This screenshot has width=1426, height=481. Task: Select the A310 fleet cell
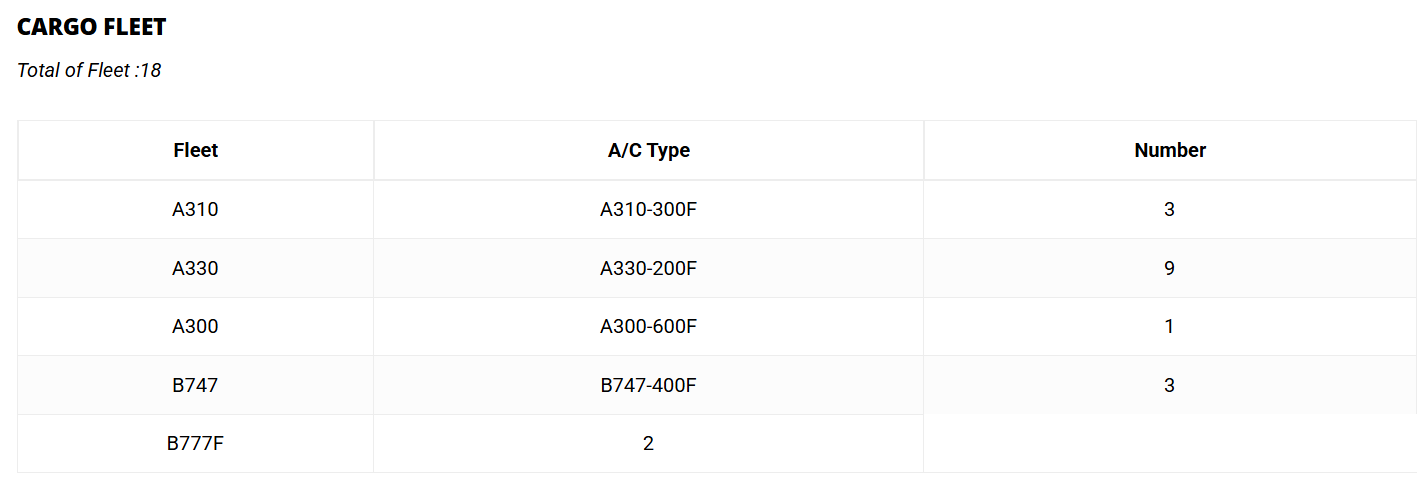point(195,210)
